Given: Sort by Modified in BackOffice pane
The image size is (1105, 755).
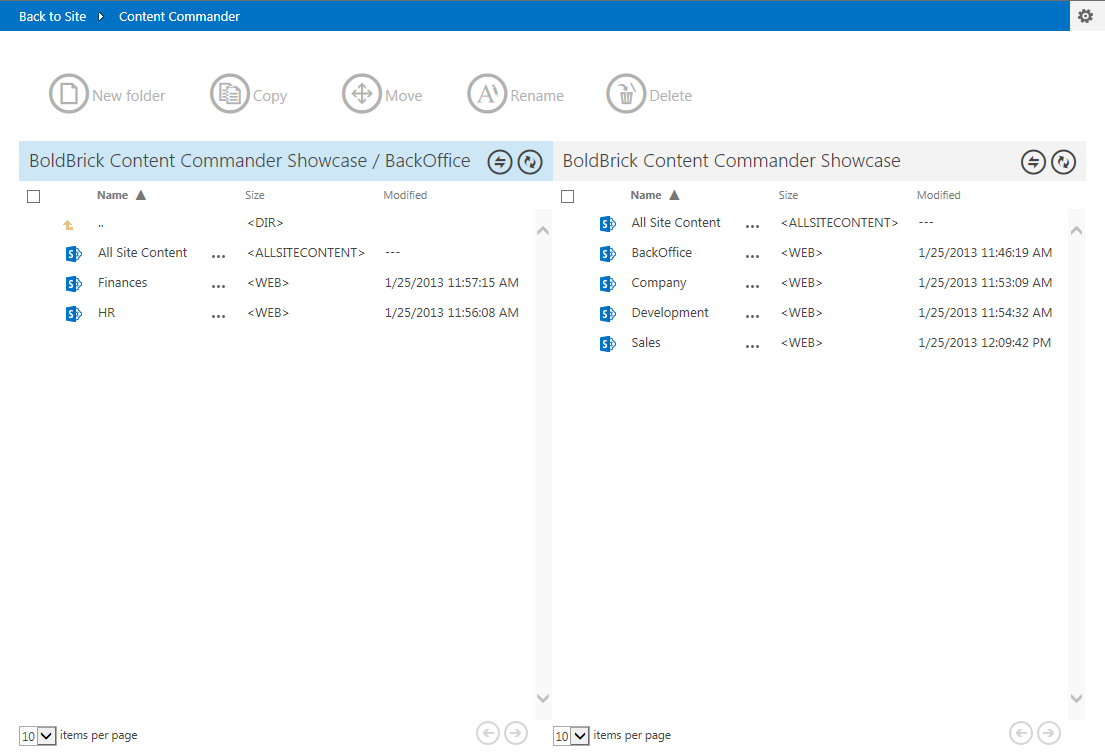Looking at the screenshot, I should coord(405,195).
